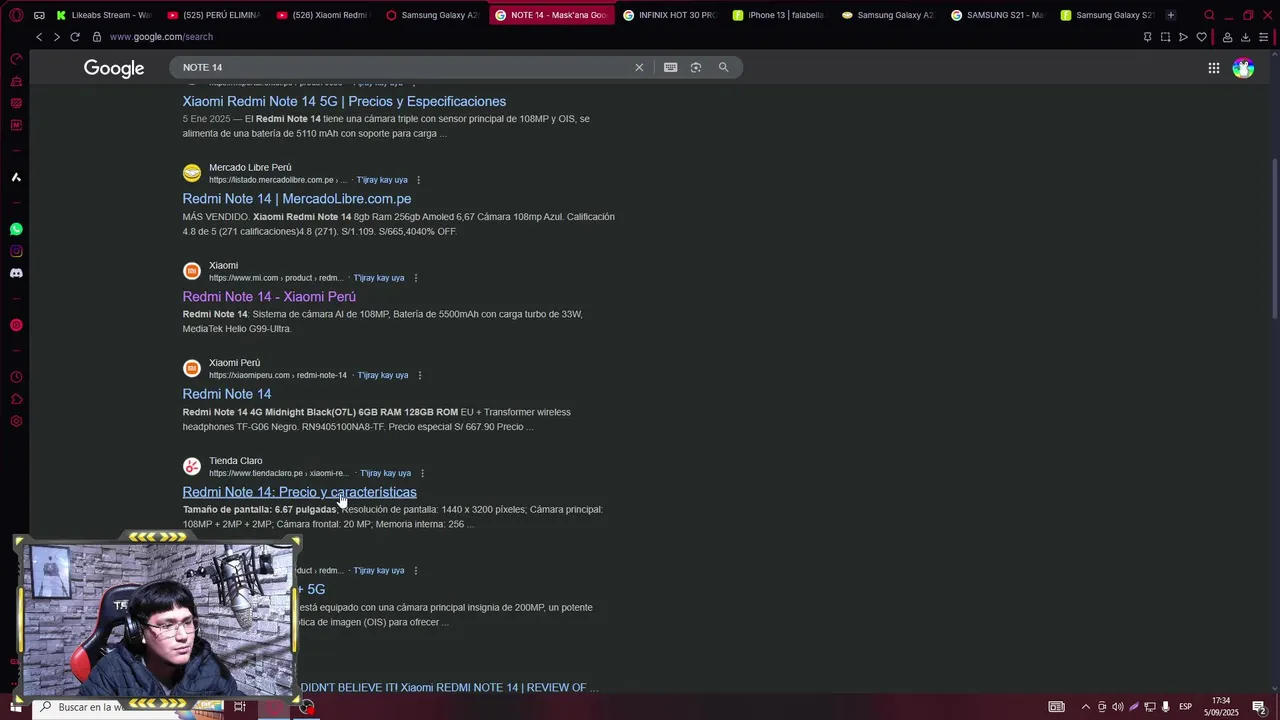Screen dimensions: 1280x720
Task: Open the red player circle sidebar icon
Action: coord(16,325)
